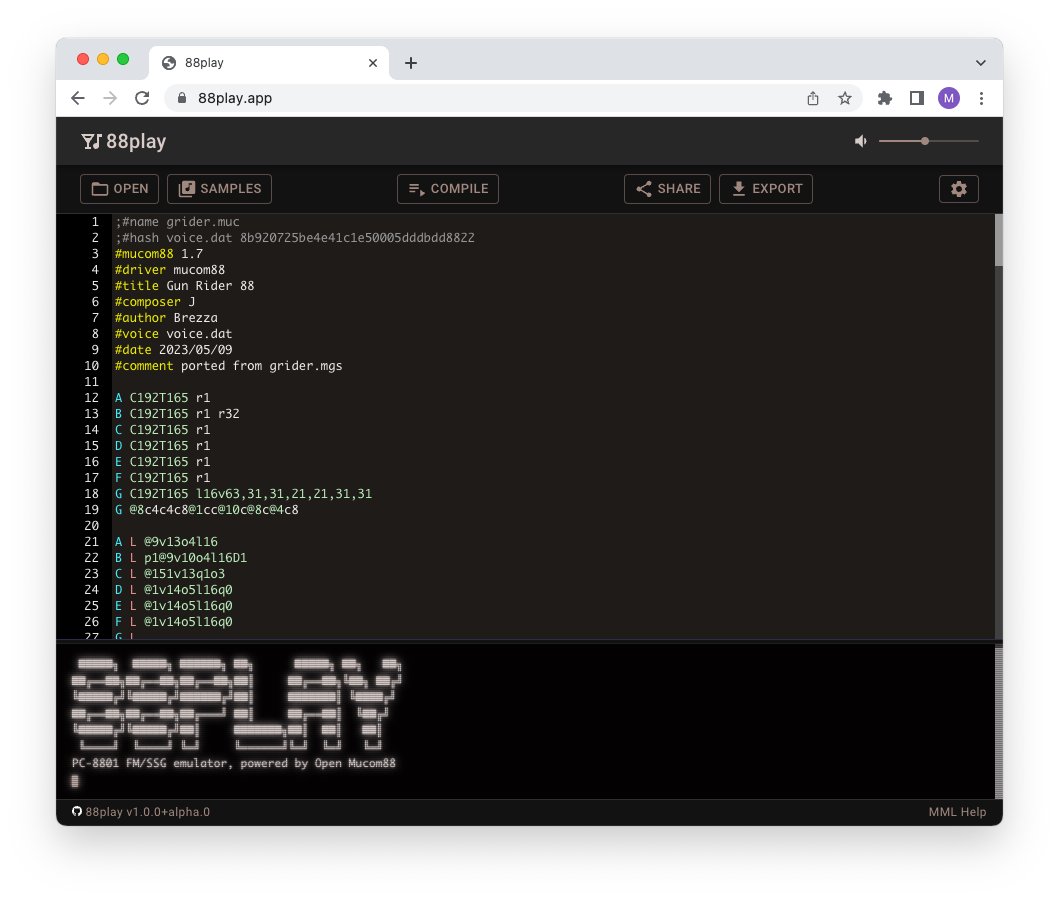Expand the tab search dropdown
Image resolution: width=1059 pixels, height=900 pixels.
[x=981, y=63]
